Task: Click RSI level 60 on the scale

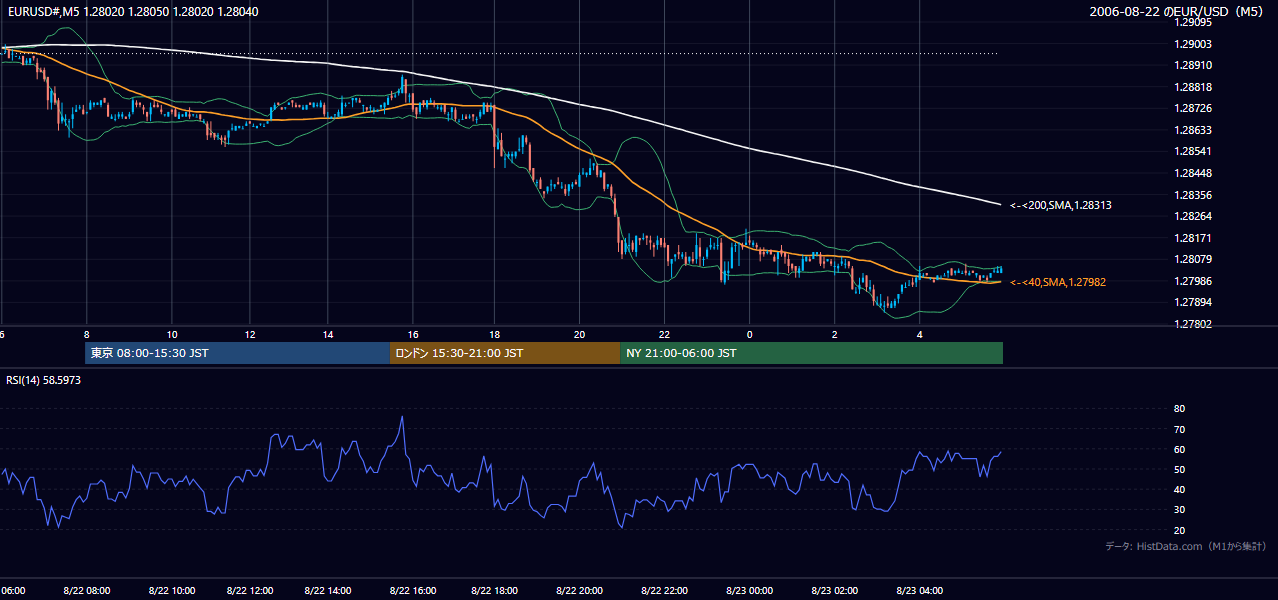Action: [x=1179, y=449]
